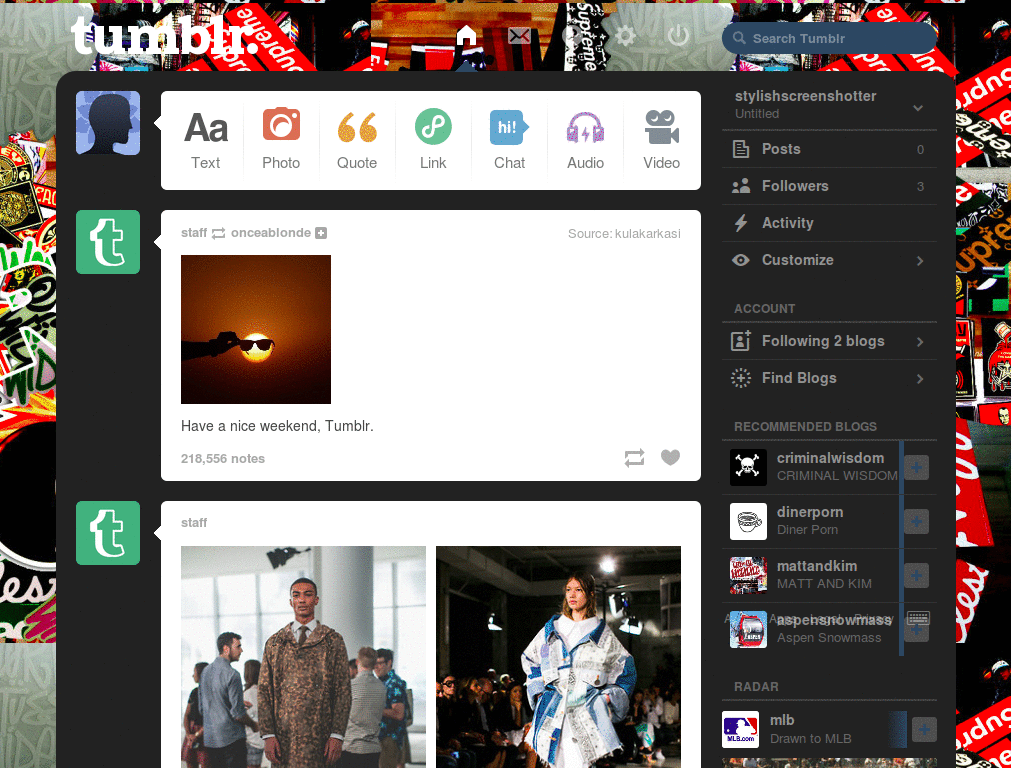This screenshot has height=768, width=1024.
Task: Follow mattandkim with the plus button
Action: pyautogui.click(x=917, y=575)
